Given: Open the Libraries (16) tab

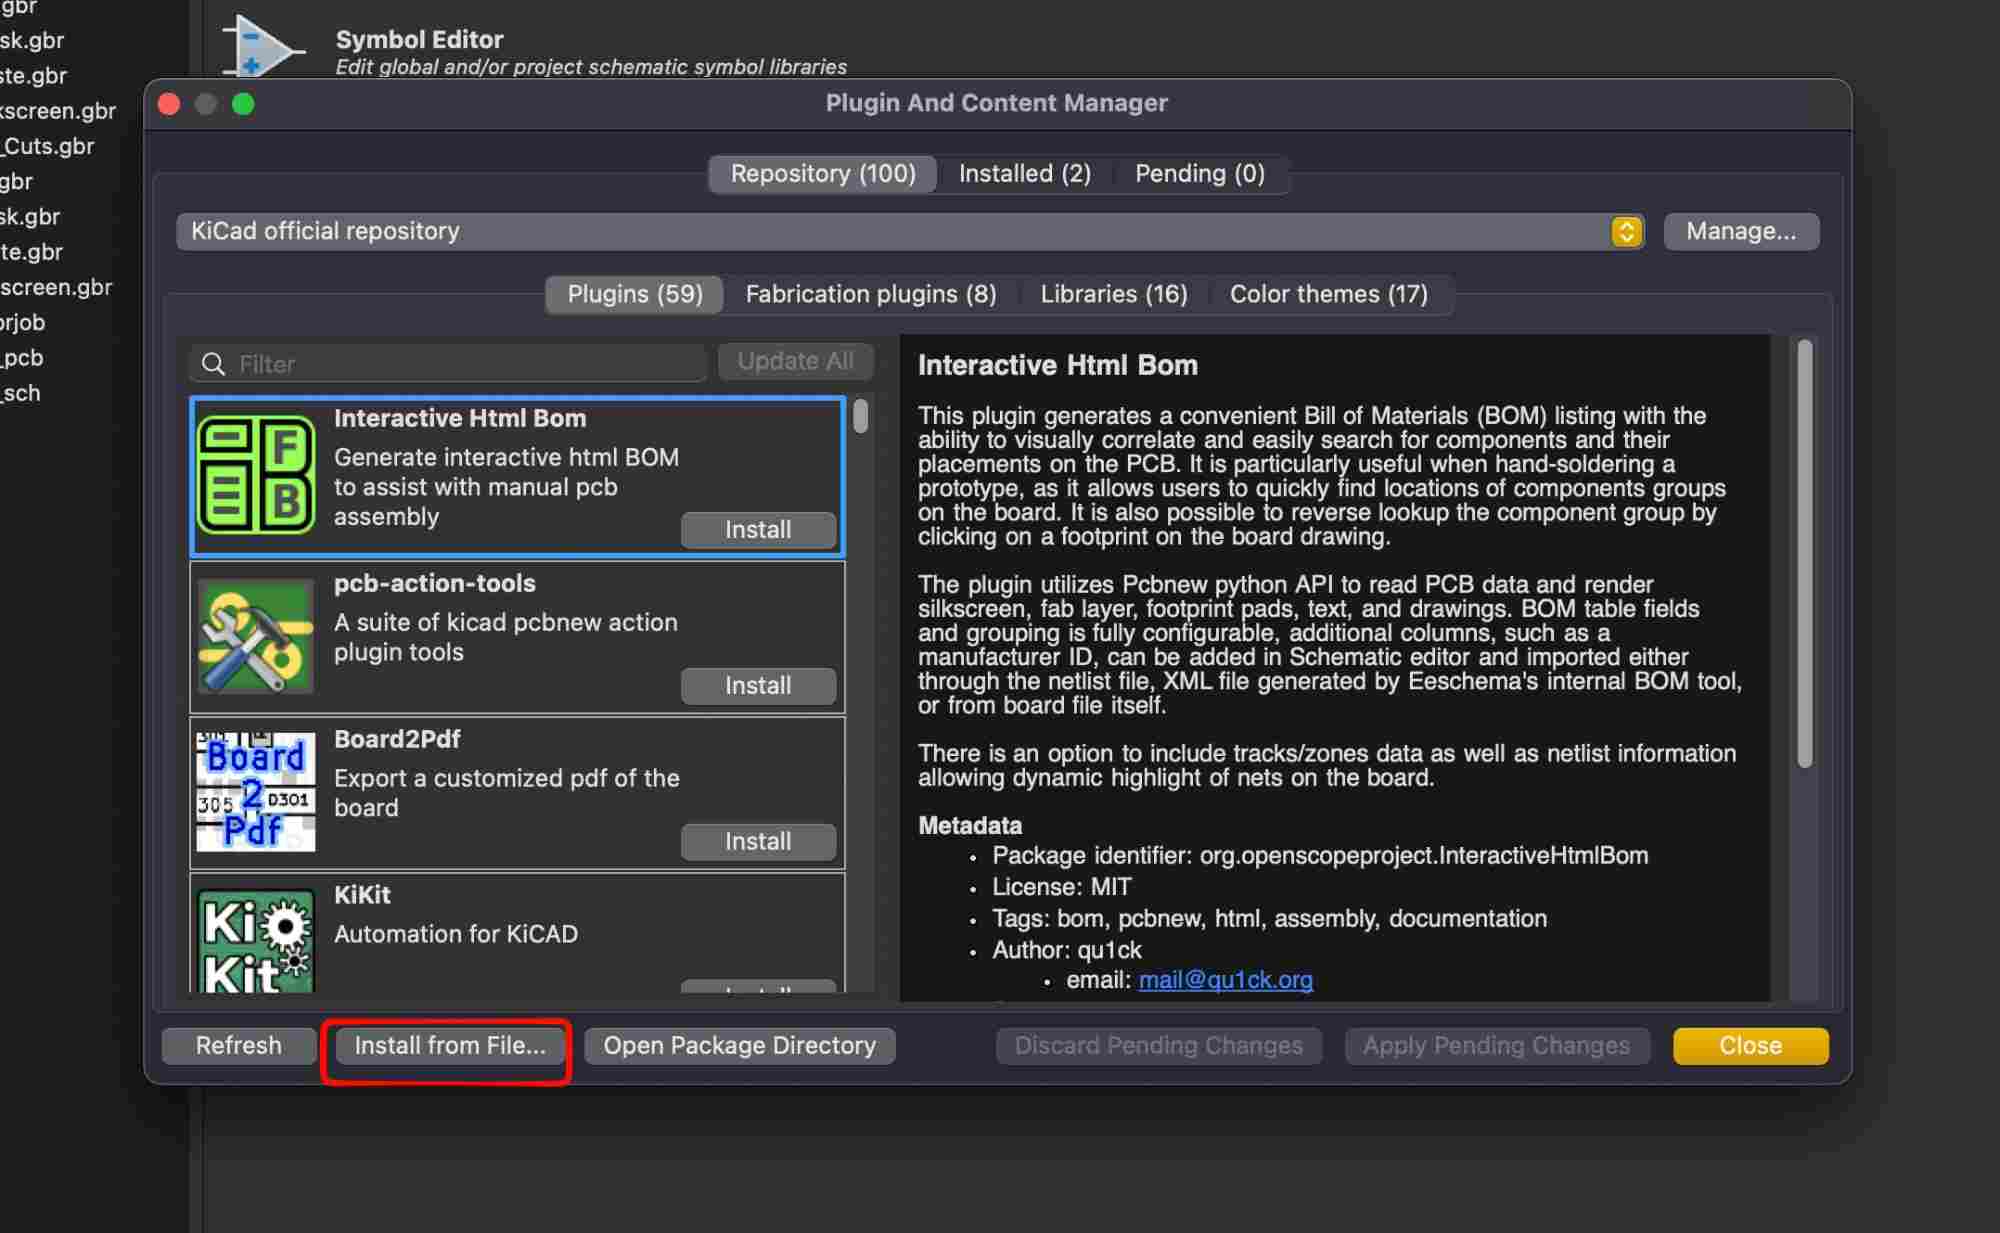Looking at the screenshot, I should tap(1113, 295).
